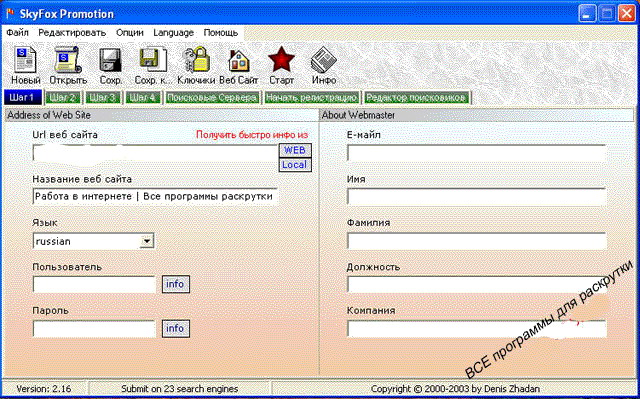Click 'Version: 2.16' in the status bar
The width and height of the screenshot is (640, 399).
(x=44, y=389)
